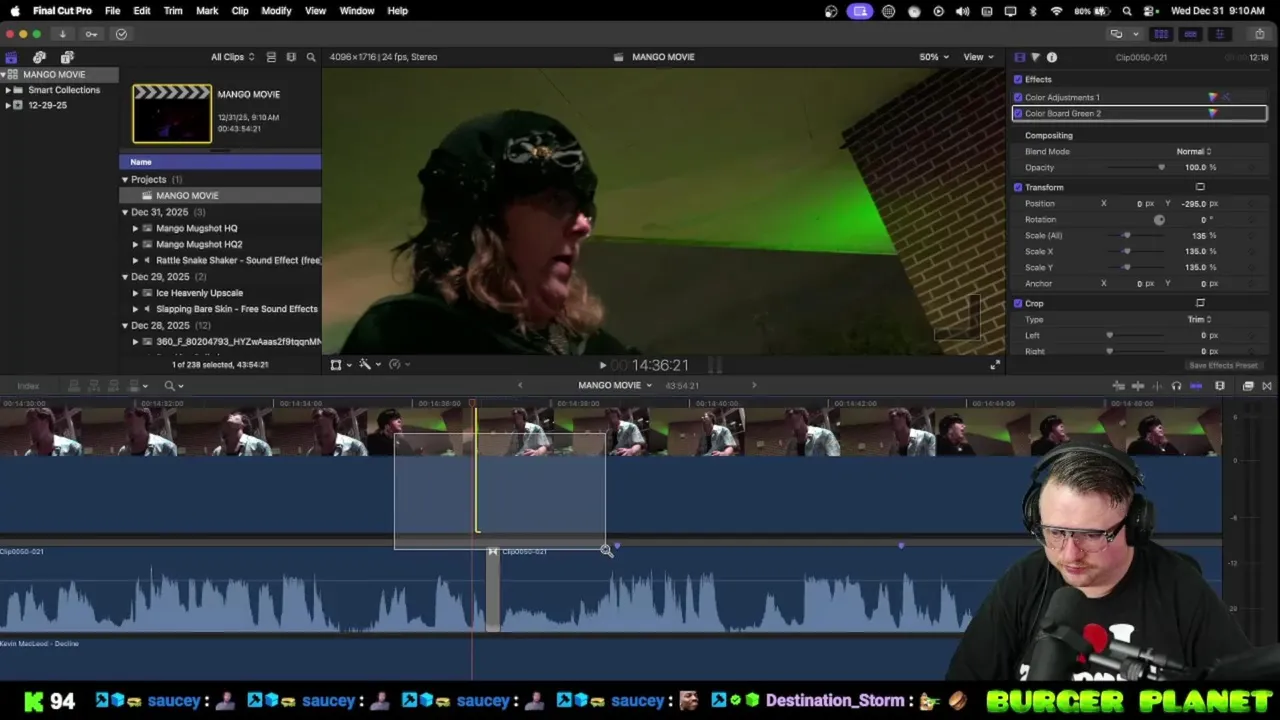Screen dimensions: 1280x720
Task: Select Mango Mugshot HQ2 clip row
Action: point(220,244)
